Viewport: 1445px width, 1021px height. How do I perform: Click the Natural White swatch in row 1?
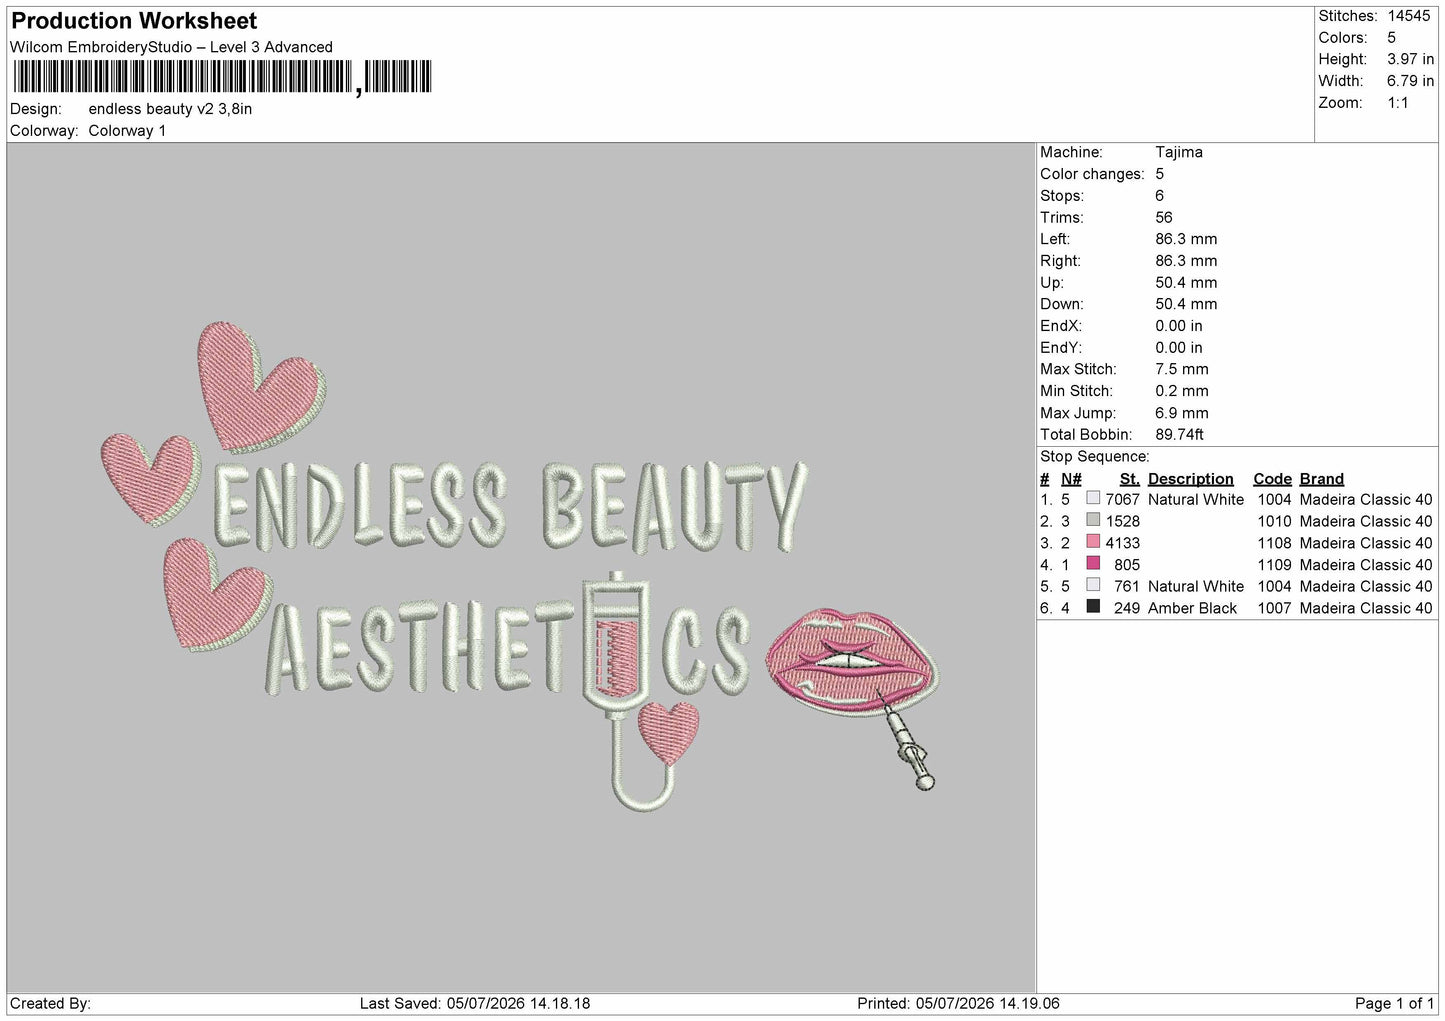pos(1093,498)
